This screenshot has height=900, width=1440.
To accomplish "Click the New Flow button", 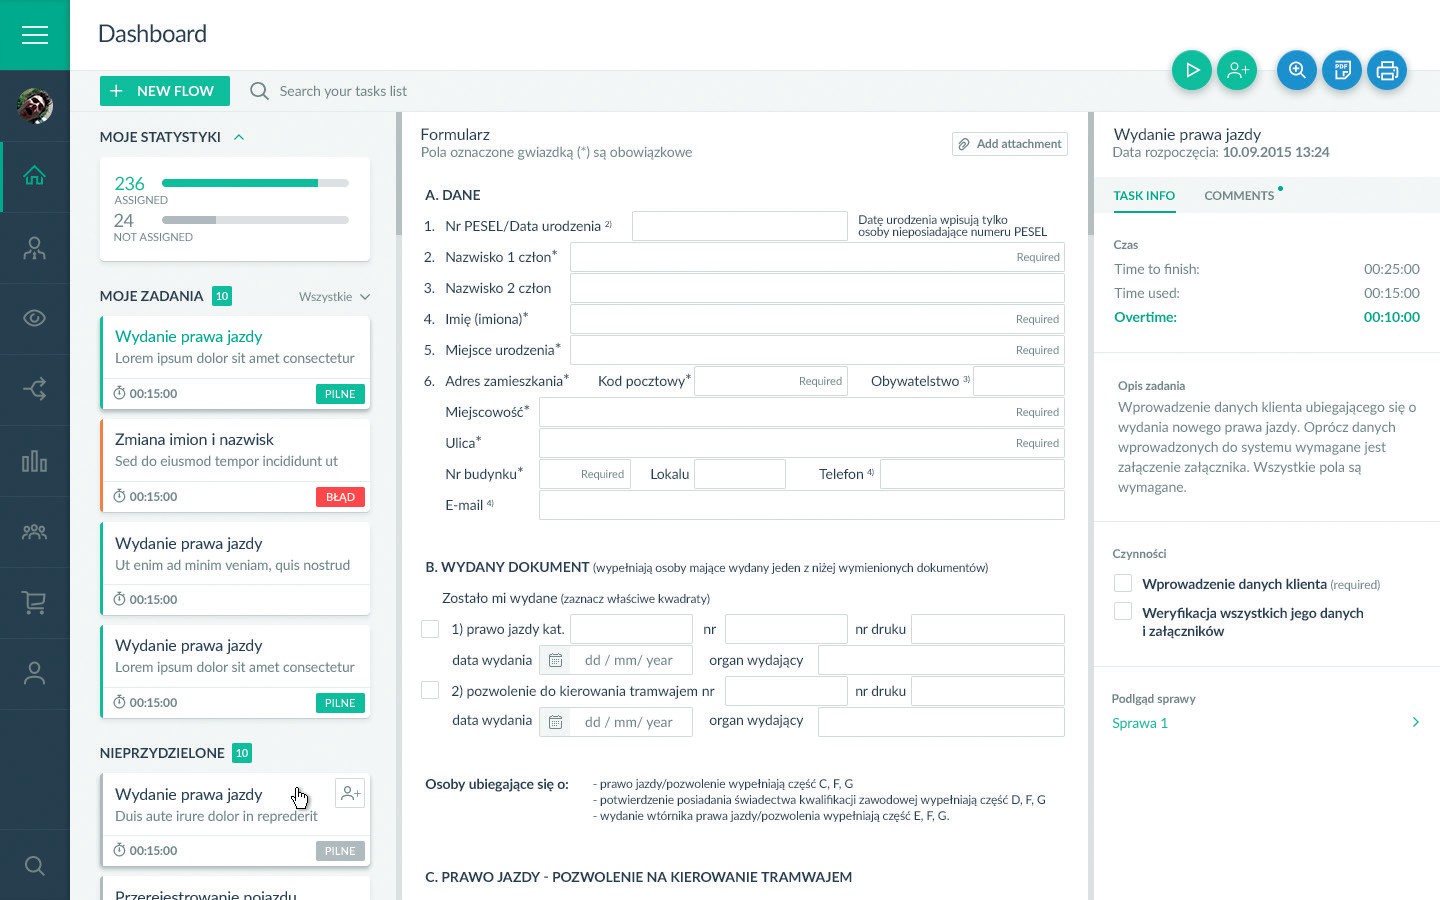I will click(165, 91).
